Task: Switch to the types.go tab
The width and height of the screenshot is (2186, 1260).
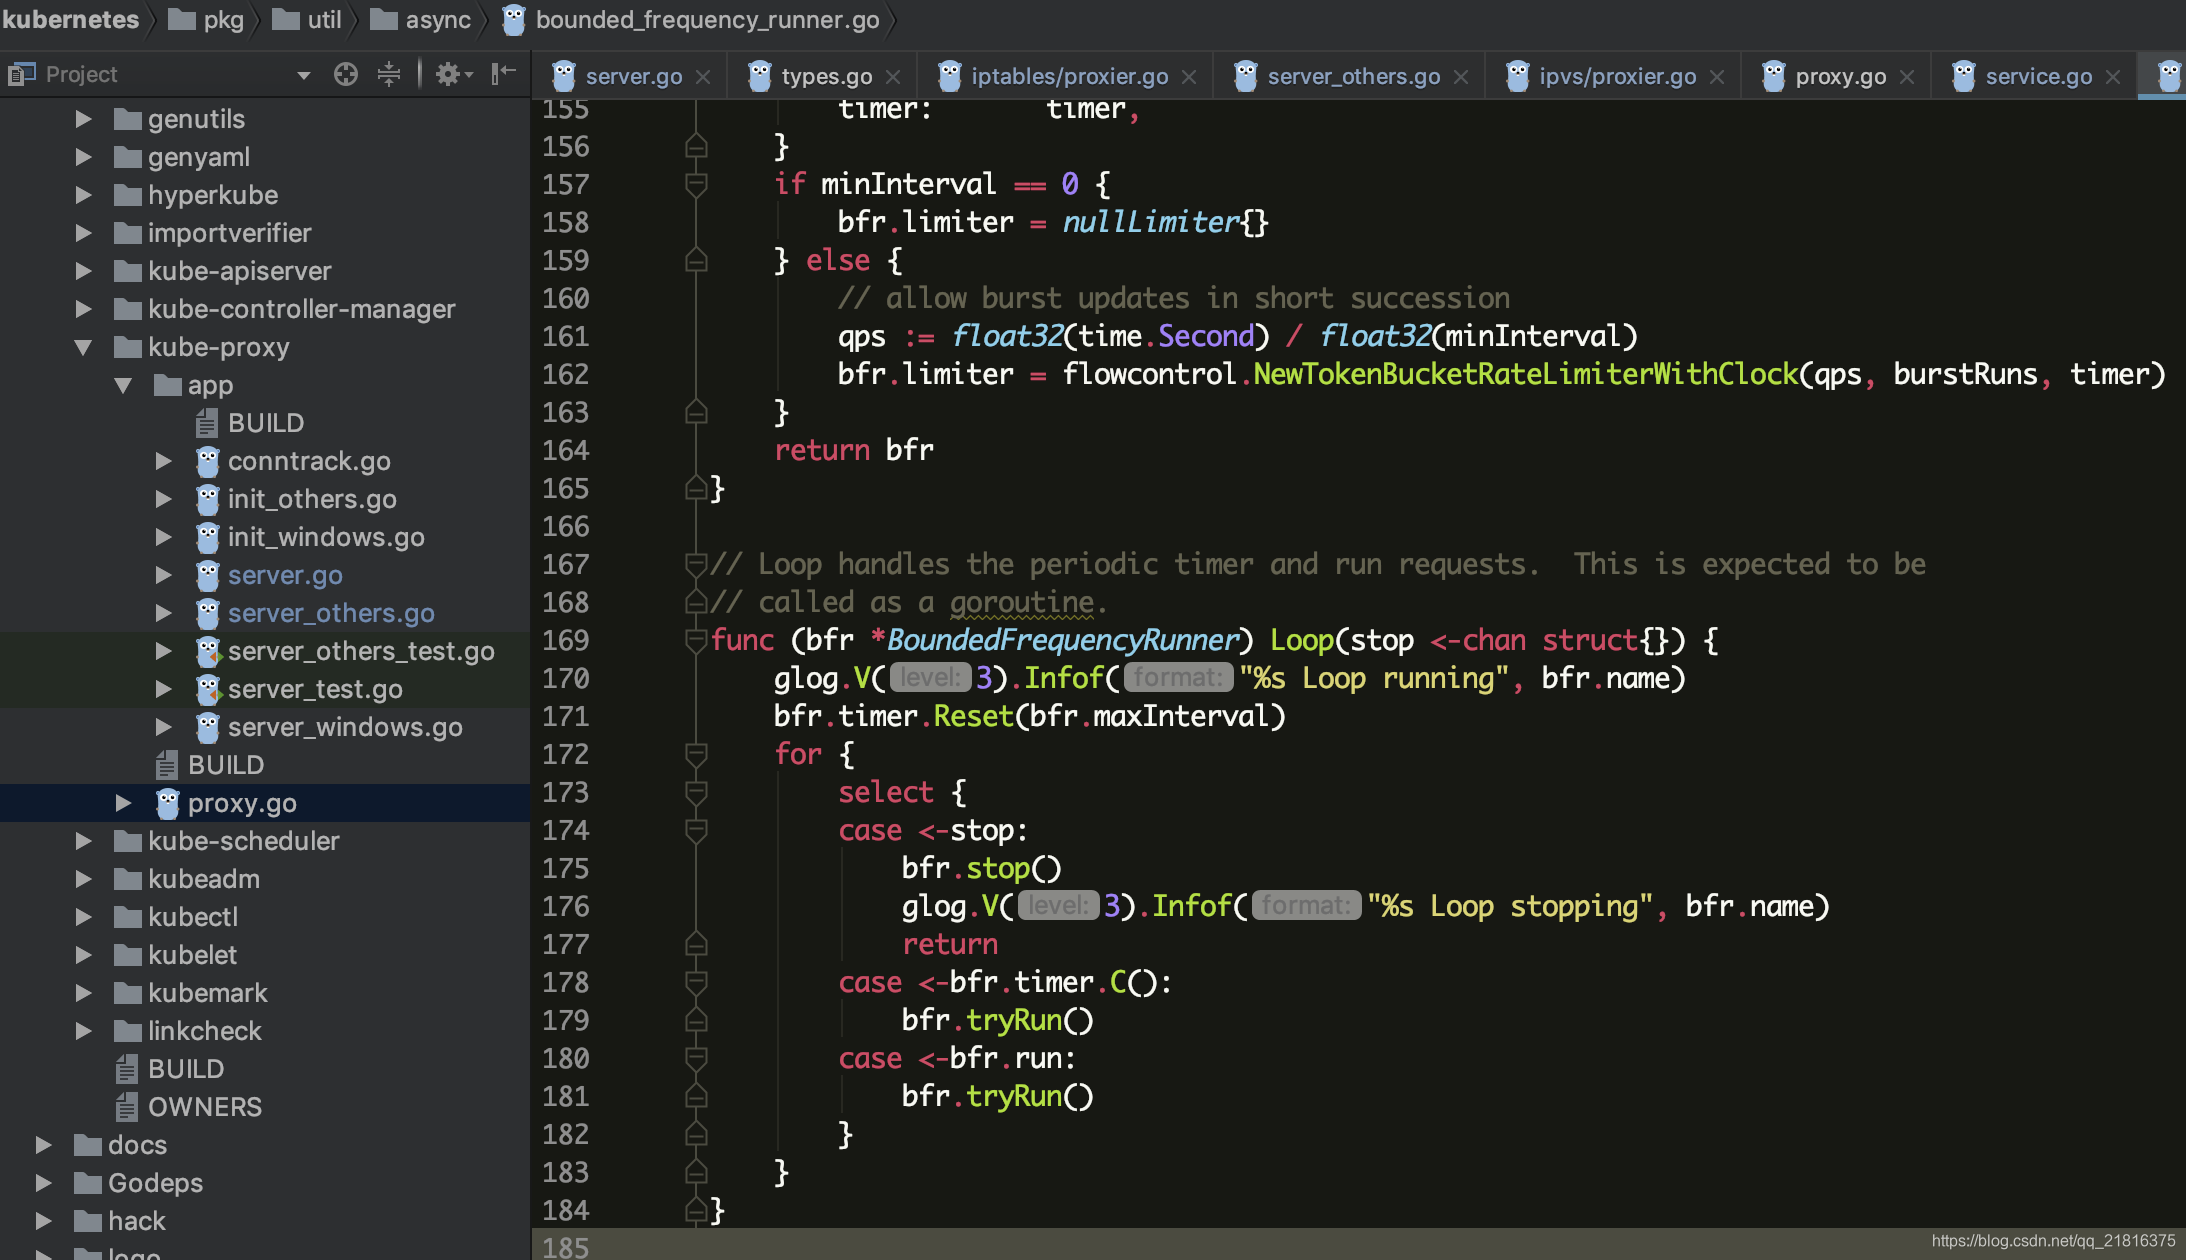Action: click(826, 76)
